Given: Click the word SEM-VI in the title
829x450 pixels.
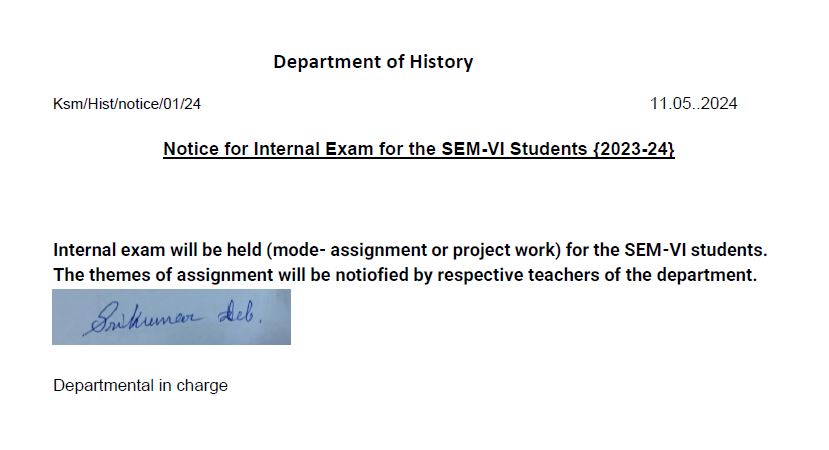Looking at the screenshot, I should tap(473, 149).
